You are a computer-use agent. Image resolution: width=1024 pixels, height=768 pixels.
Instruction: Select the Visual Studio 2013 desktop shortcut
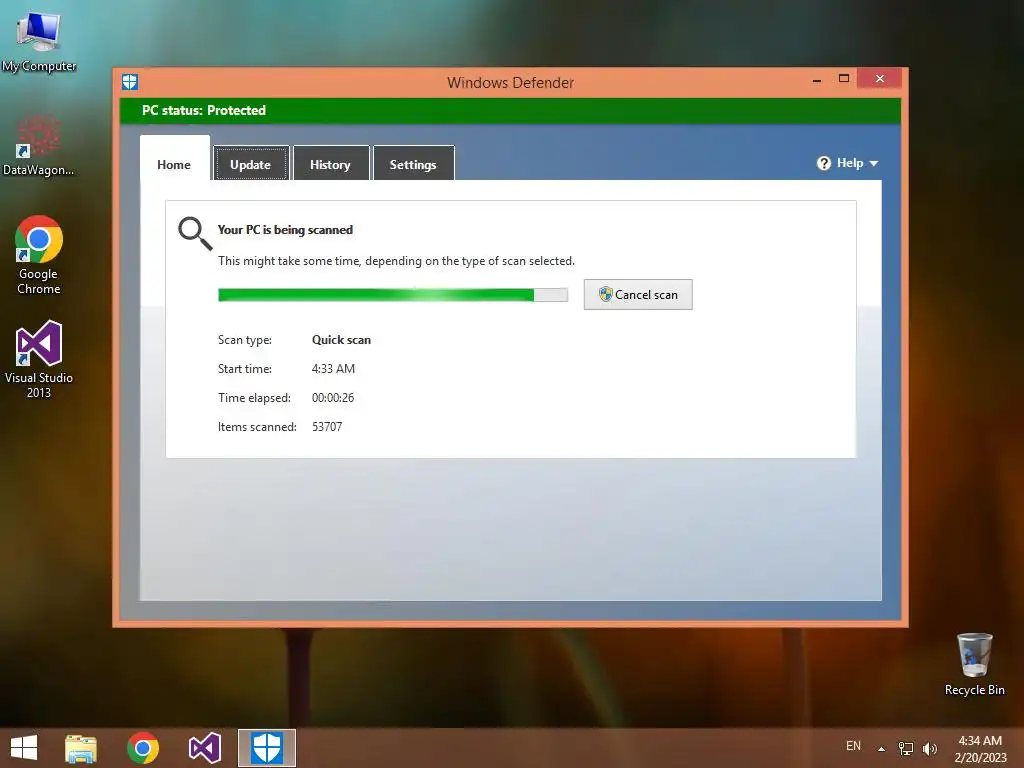tap(39, 359)
